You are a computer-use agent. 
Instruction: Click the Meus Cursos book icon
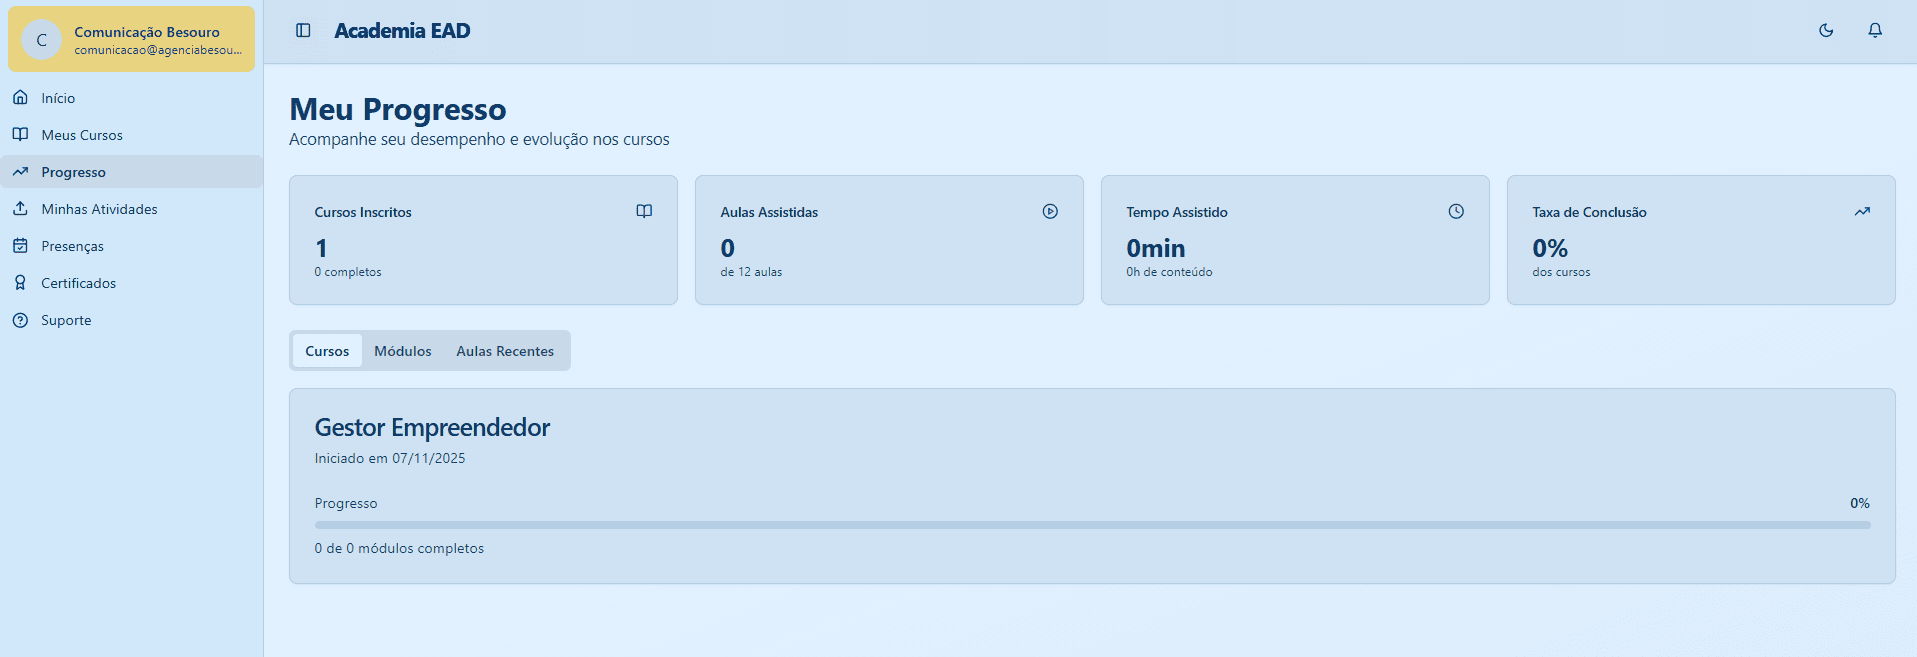(x=20, y=135)
